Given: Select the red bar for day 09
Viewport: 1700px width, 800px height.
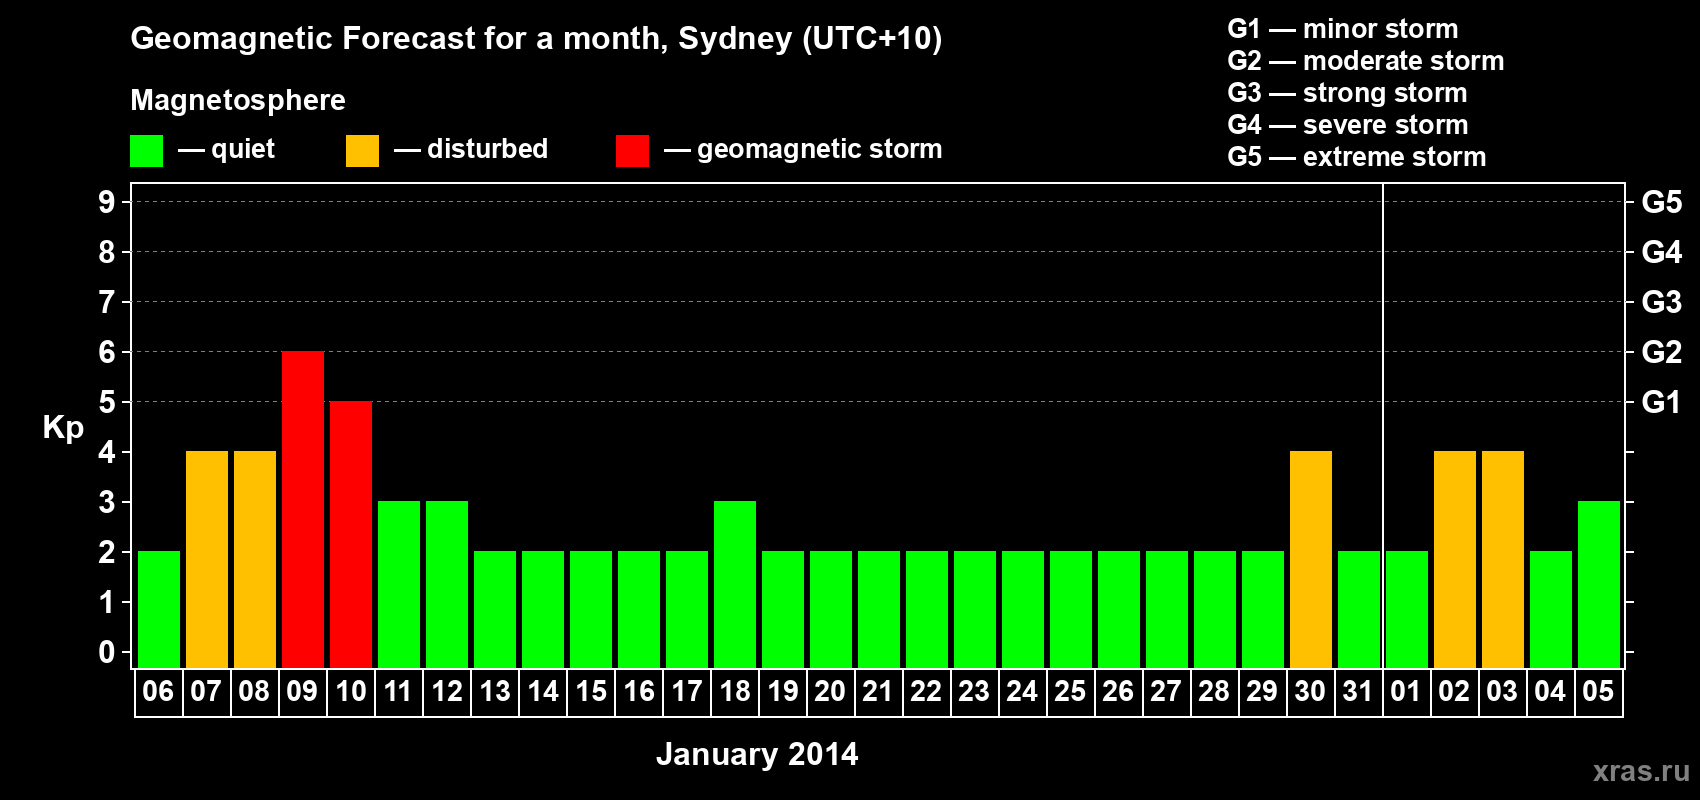Looking at the screenshot, I should [x=303, y=509].
